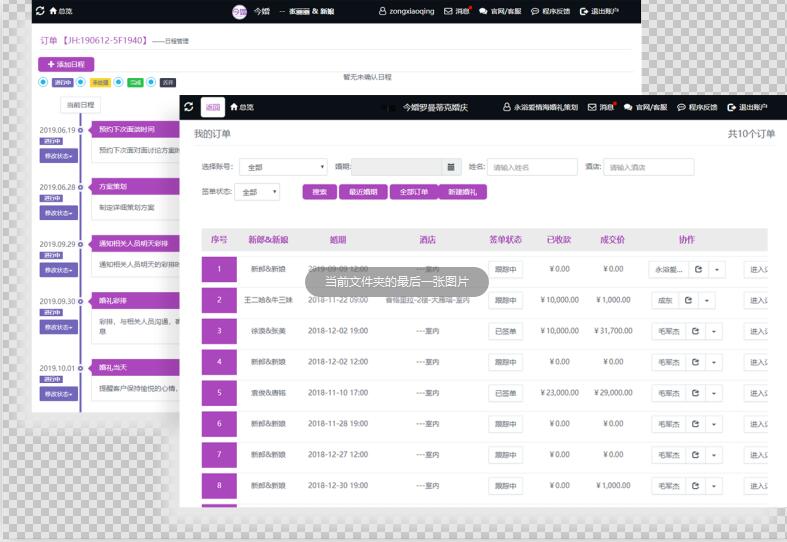The image size is (787, 542).
Task: Click the user account icon in 我的订单 window
Action: pyautogui.click(x=507, y=107)
